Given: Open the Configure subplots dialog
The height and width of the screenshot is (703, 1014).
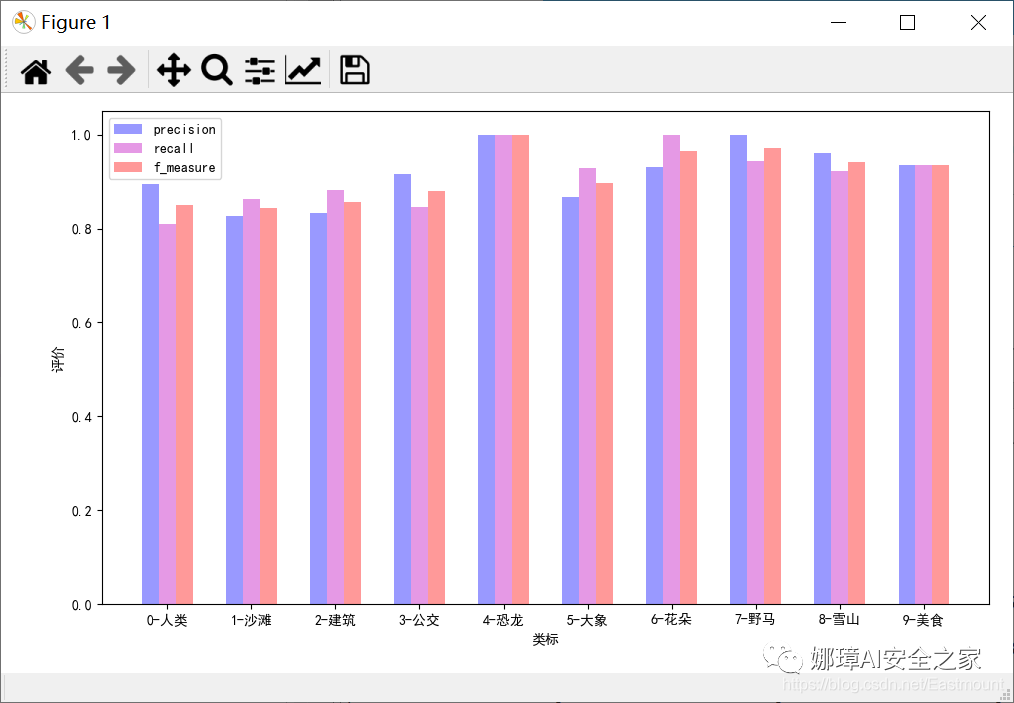Looking at the screenshot, I should pos(260,70).
